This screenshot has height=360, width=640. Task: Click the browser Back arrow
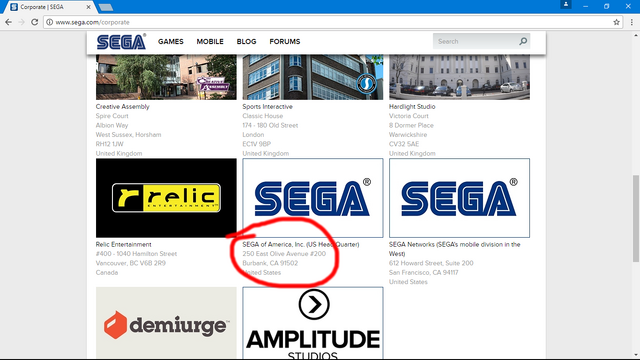8,22
